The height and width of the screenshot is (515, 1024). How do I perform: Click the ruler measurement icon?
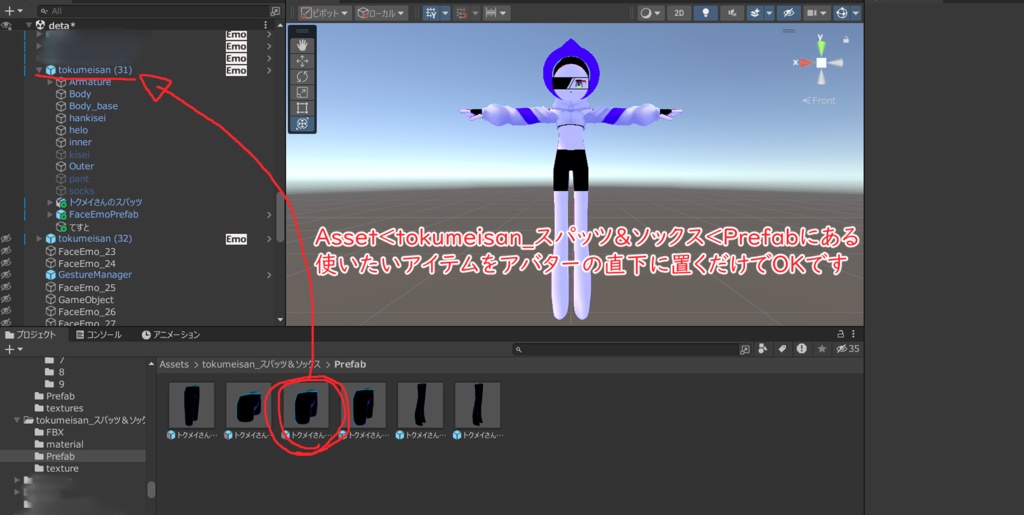tap(491, 12)
